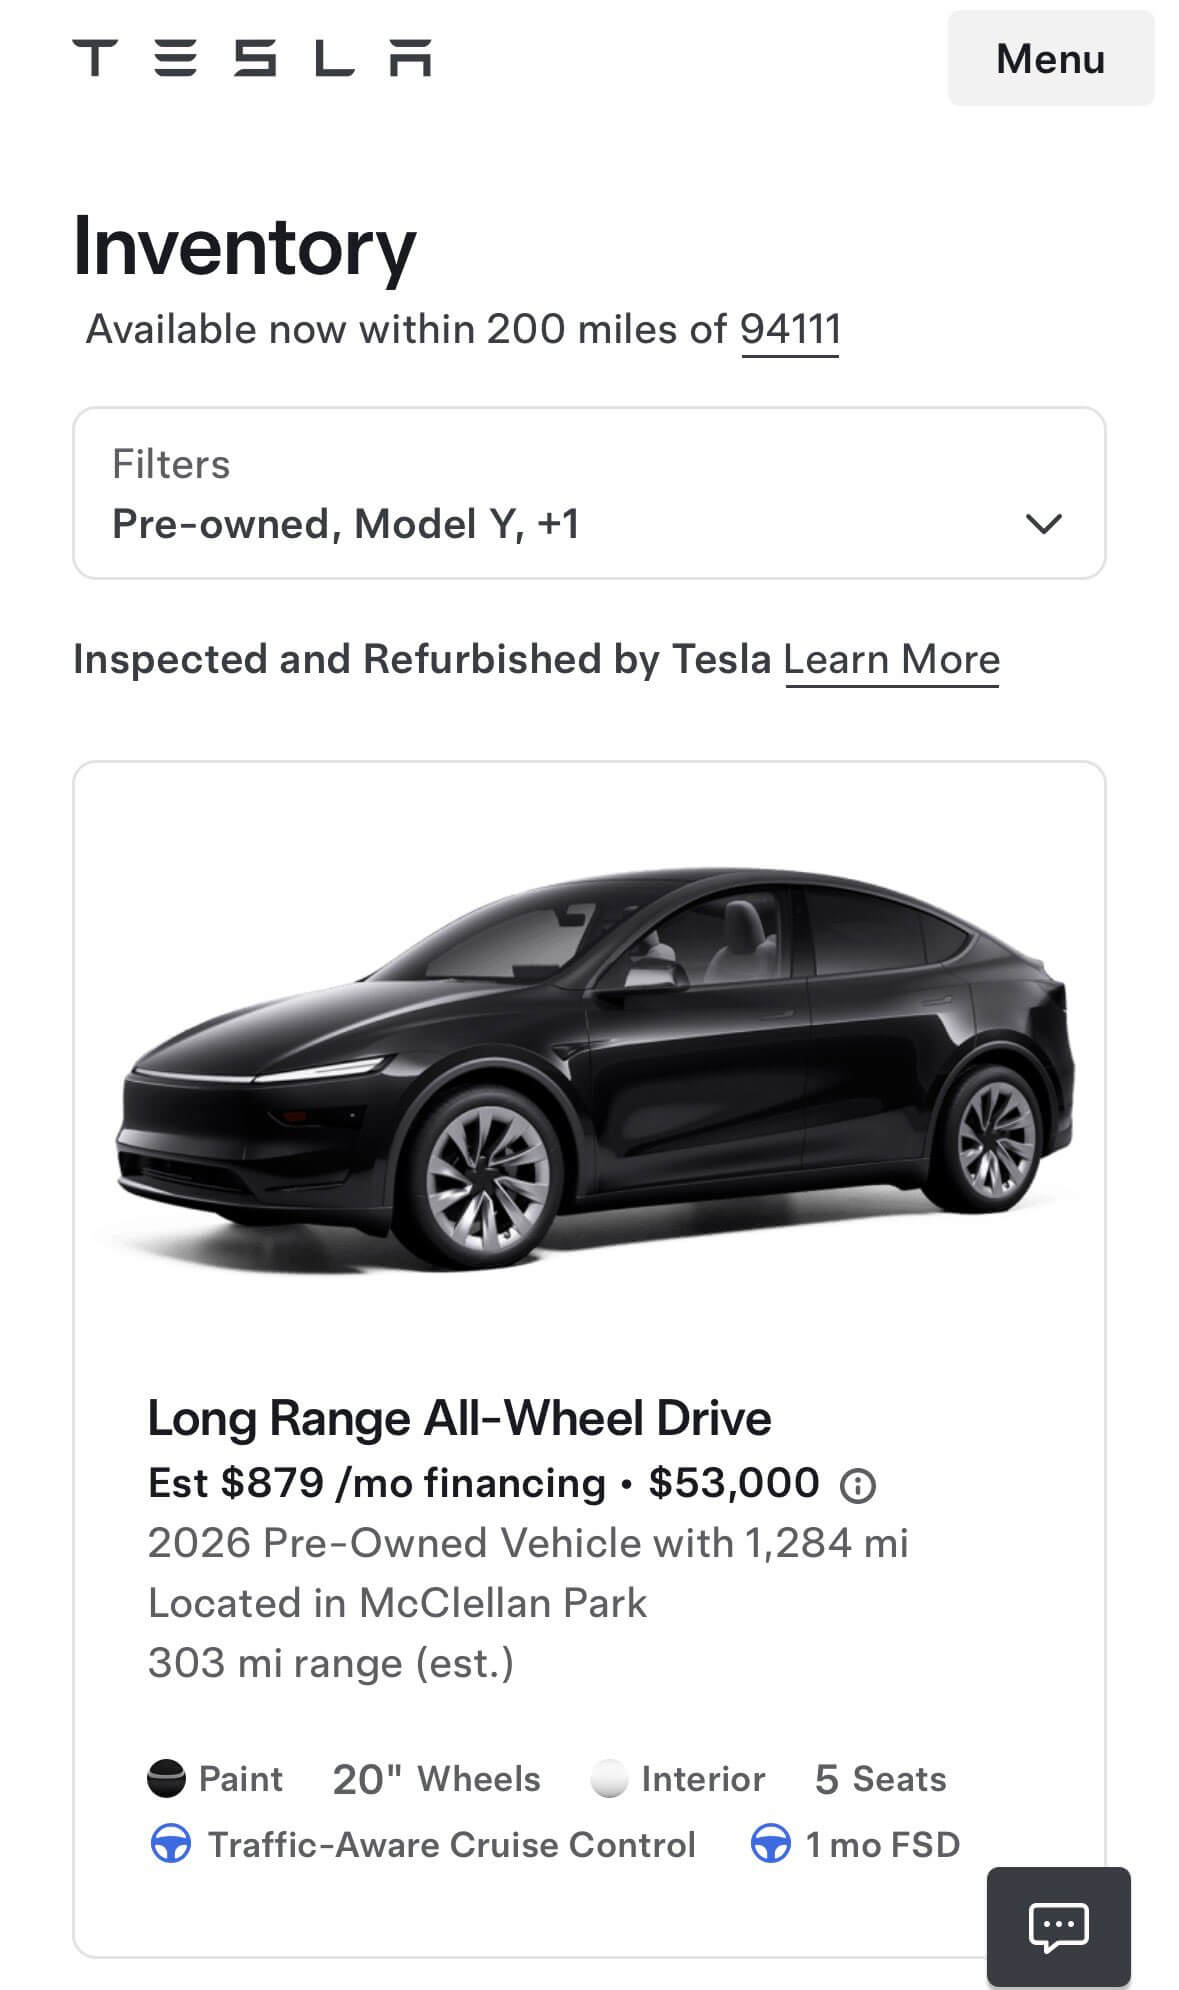Click the Model Y vehicle photo
Screen dimensions: 1179x1990
pos(590,1070)
